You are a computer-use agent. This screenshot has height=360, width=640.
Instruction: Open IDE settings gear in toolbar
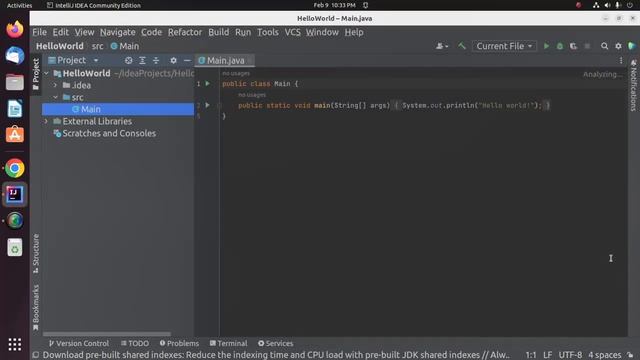tap(618, 46)
